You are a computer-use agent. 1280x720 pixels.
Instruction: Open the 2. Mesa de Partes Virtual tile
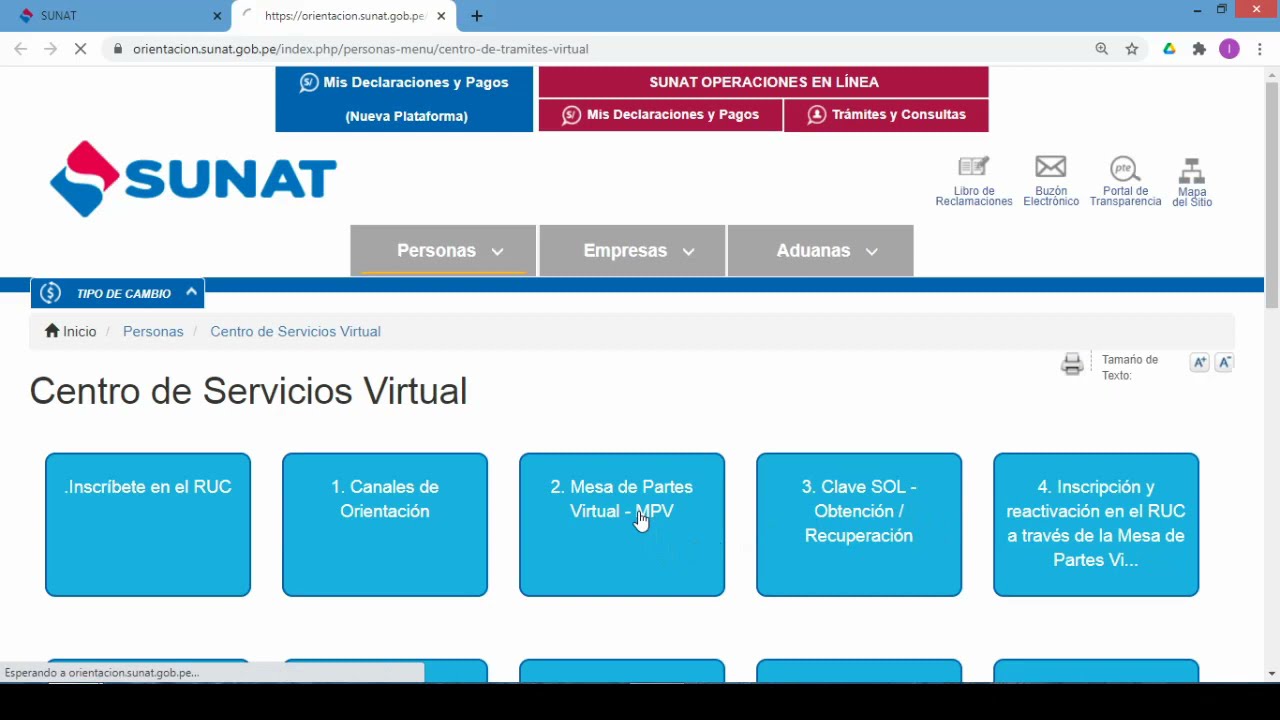[x=622, y=525]
